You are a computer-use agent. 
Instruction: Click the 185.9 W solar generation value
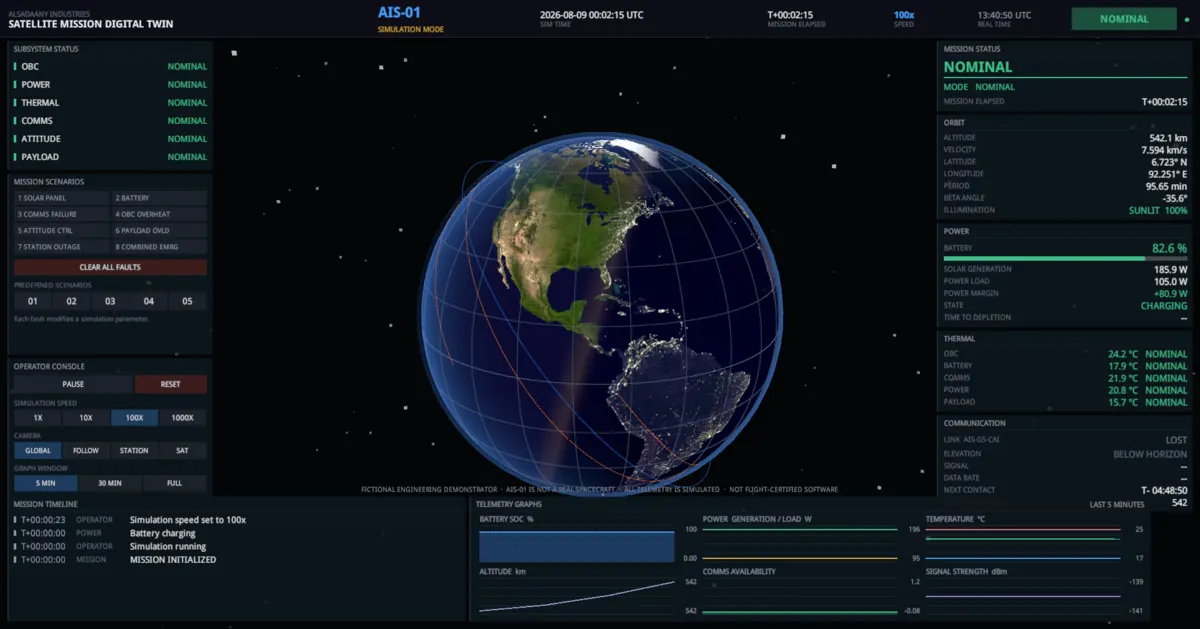(x=1170, y=269)
